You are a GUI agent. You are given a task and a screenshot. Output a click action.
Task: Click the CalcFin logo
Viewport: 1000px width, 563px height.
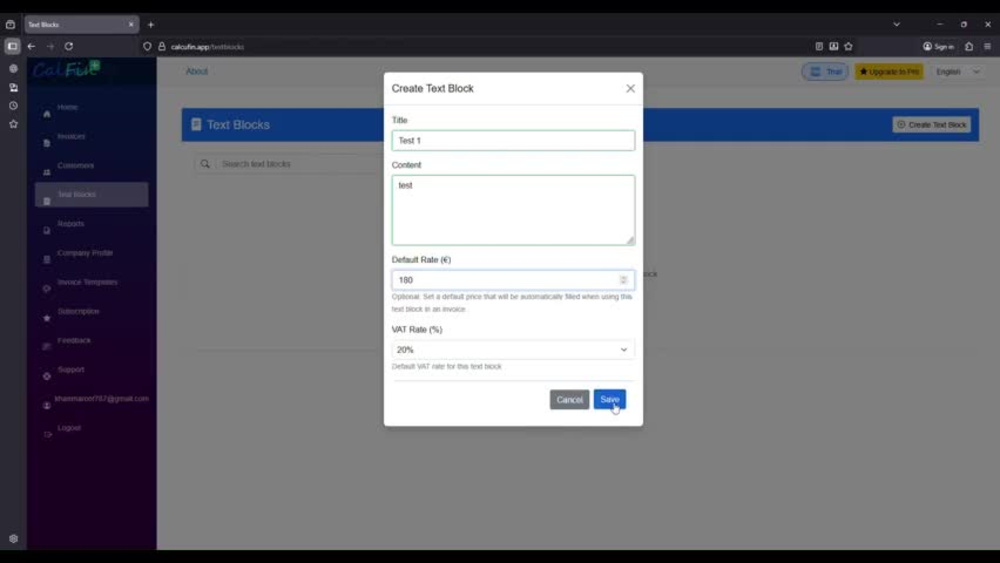(x=66, y=69)
